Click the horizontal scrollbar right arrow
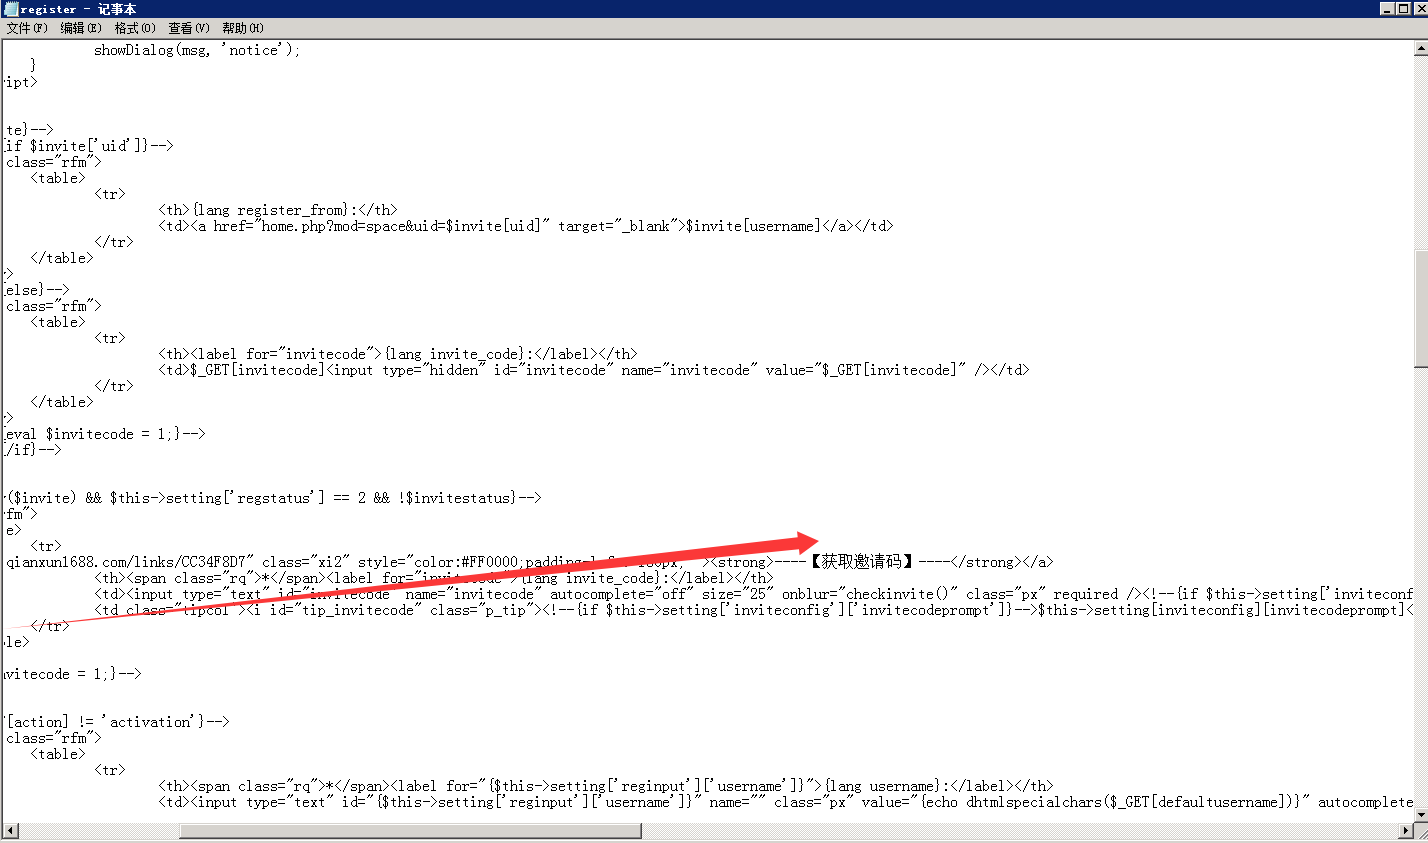Screen dimensions: 1428x843 click(x=1406, y=831)
